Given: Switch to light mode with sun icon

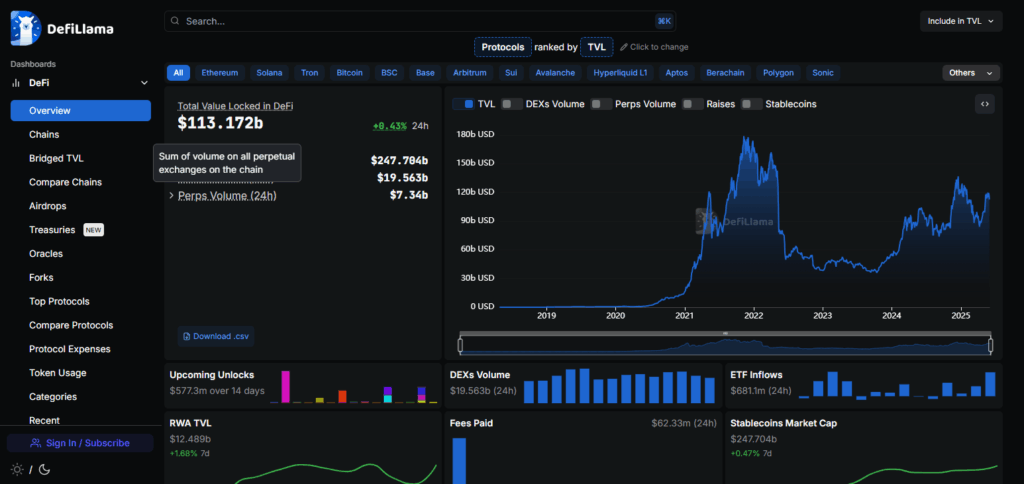Looking at the screenshot, I should point(17,469).
